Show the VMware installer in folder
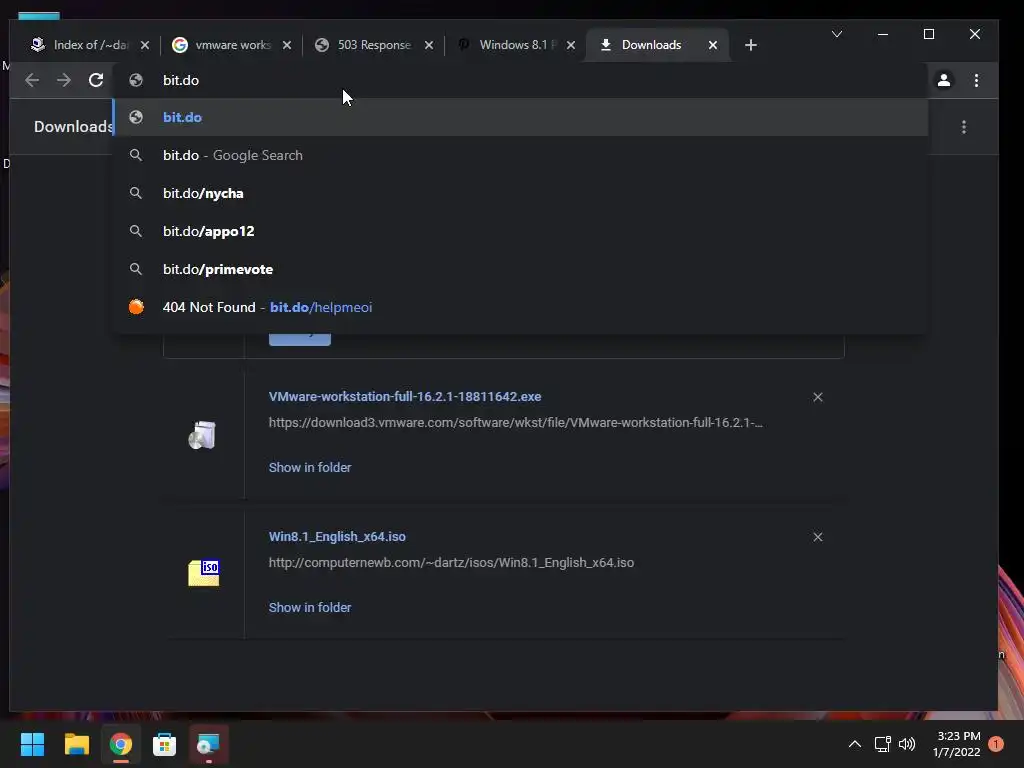This screenshot has height=768, width=1024. [x=310, y=468]
